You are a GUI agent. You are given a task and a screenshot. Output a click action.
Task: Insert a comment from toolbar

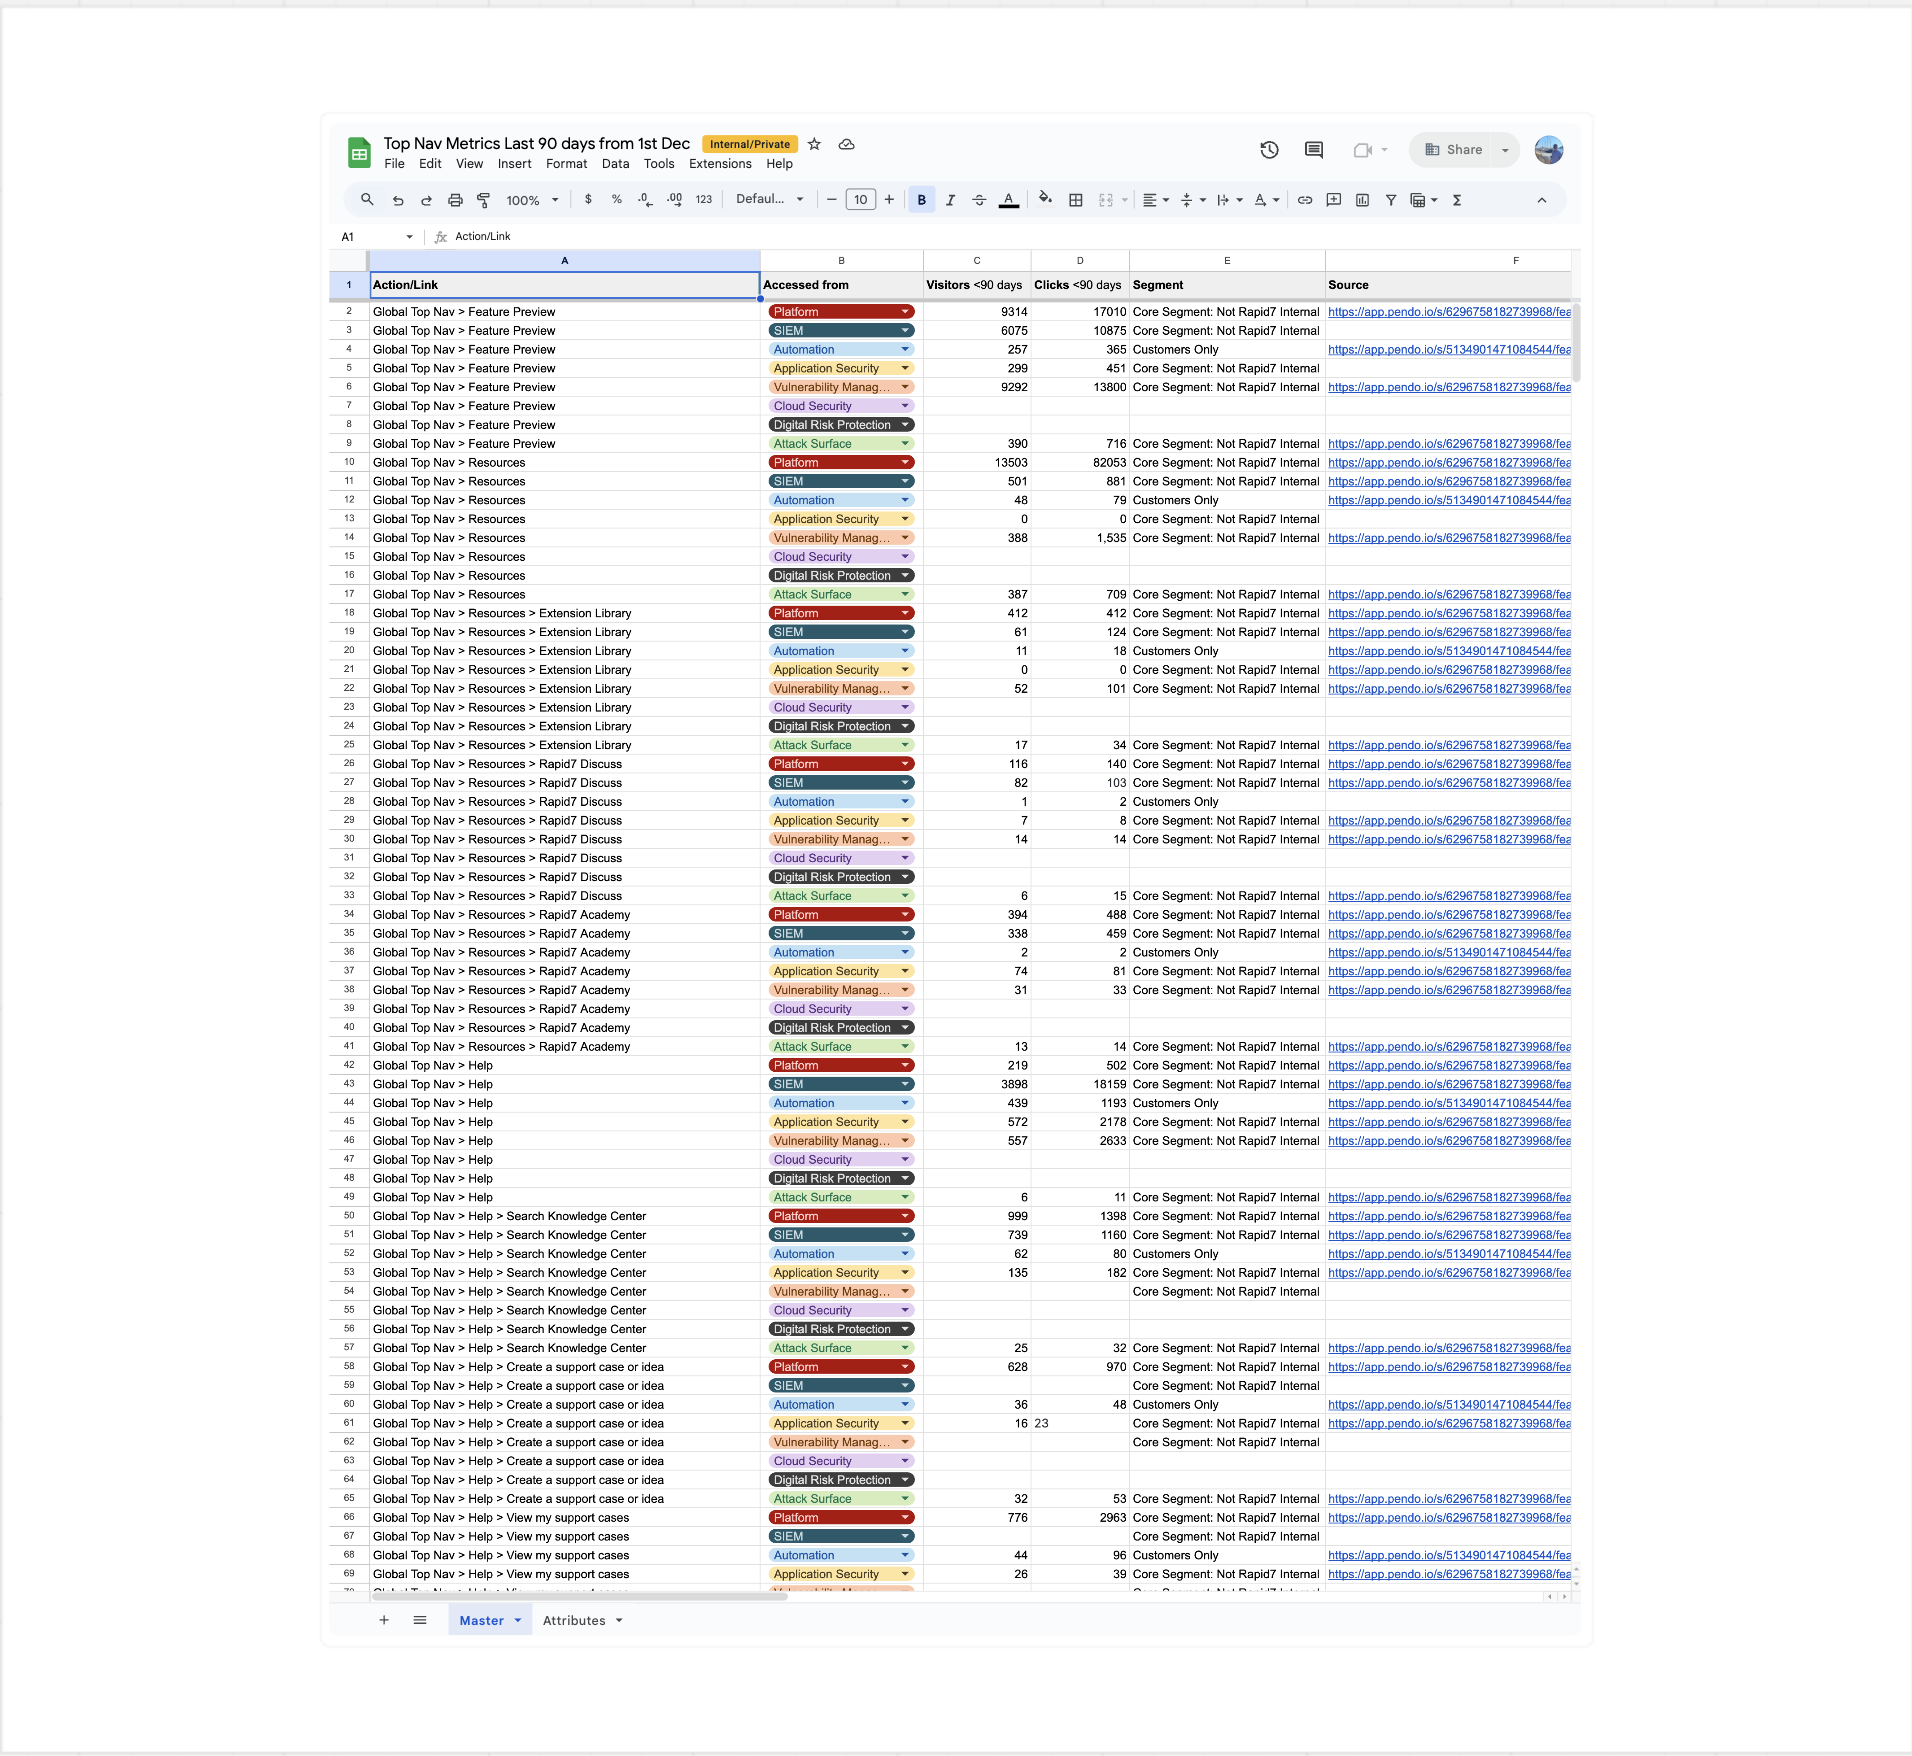(1334, 200)
